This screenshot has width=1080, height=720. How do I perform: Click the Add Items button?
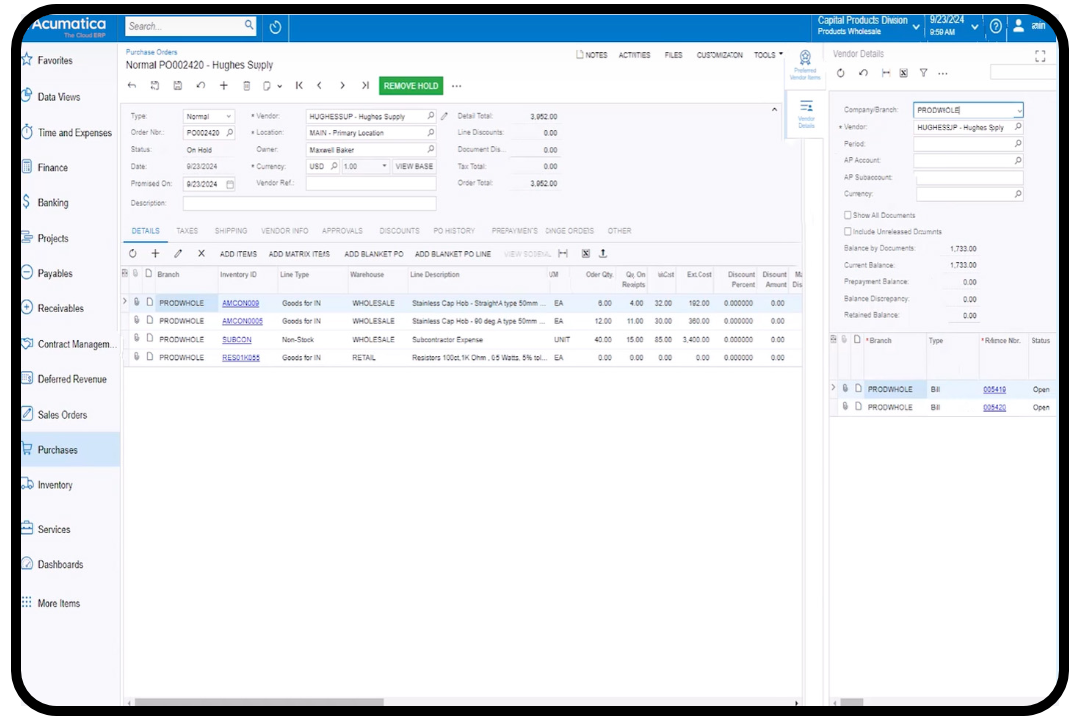tap(238, 254)
